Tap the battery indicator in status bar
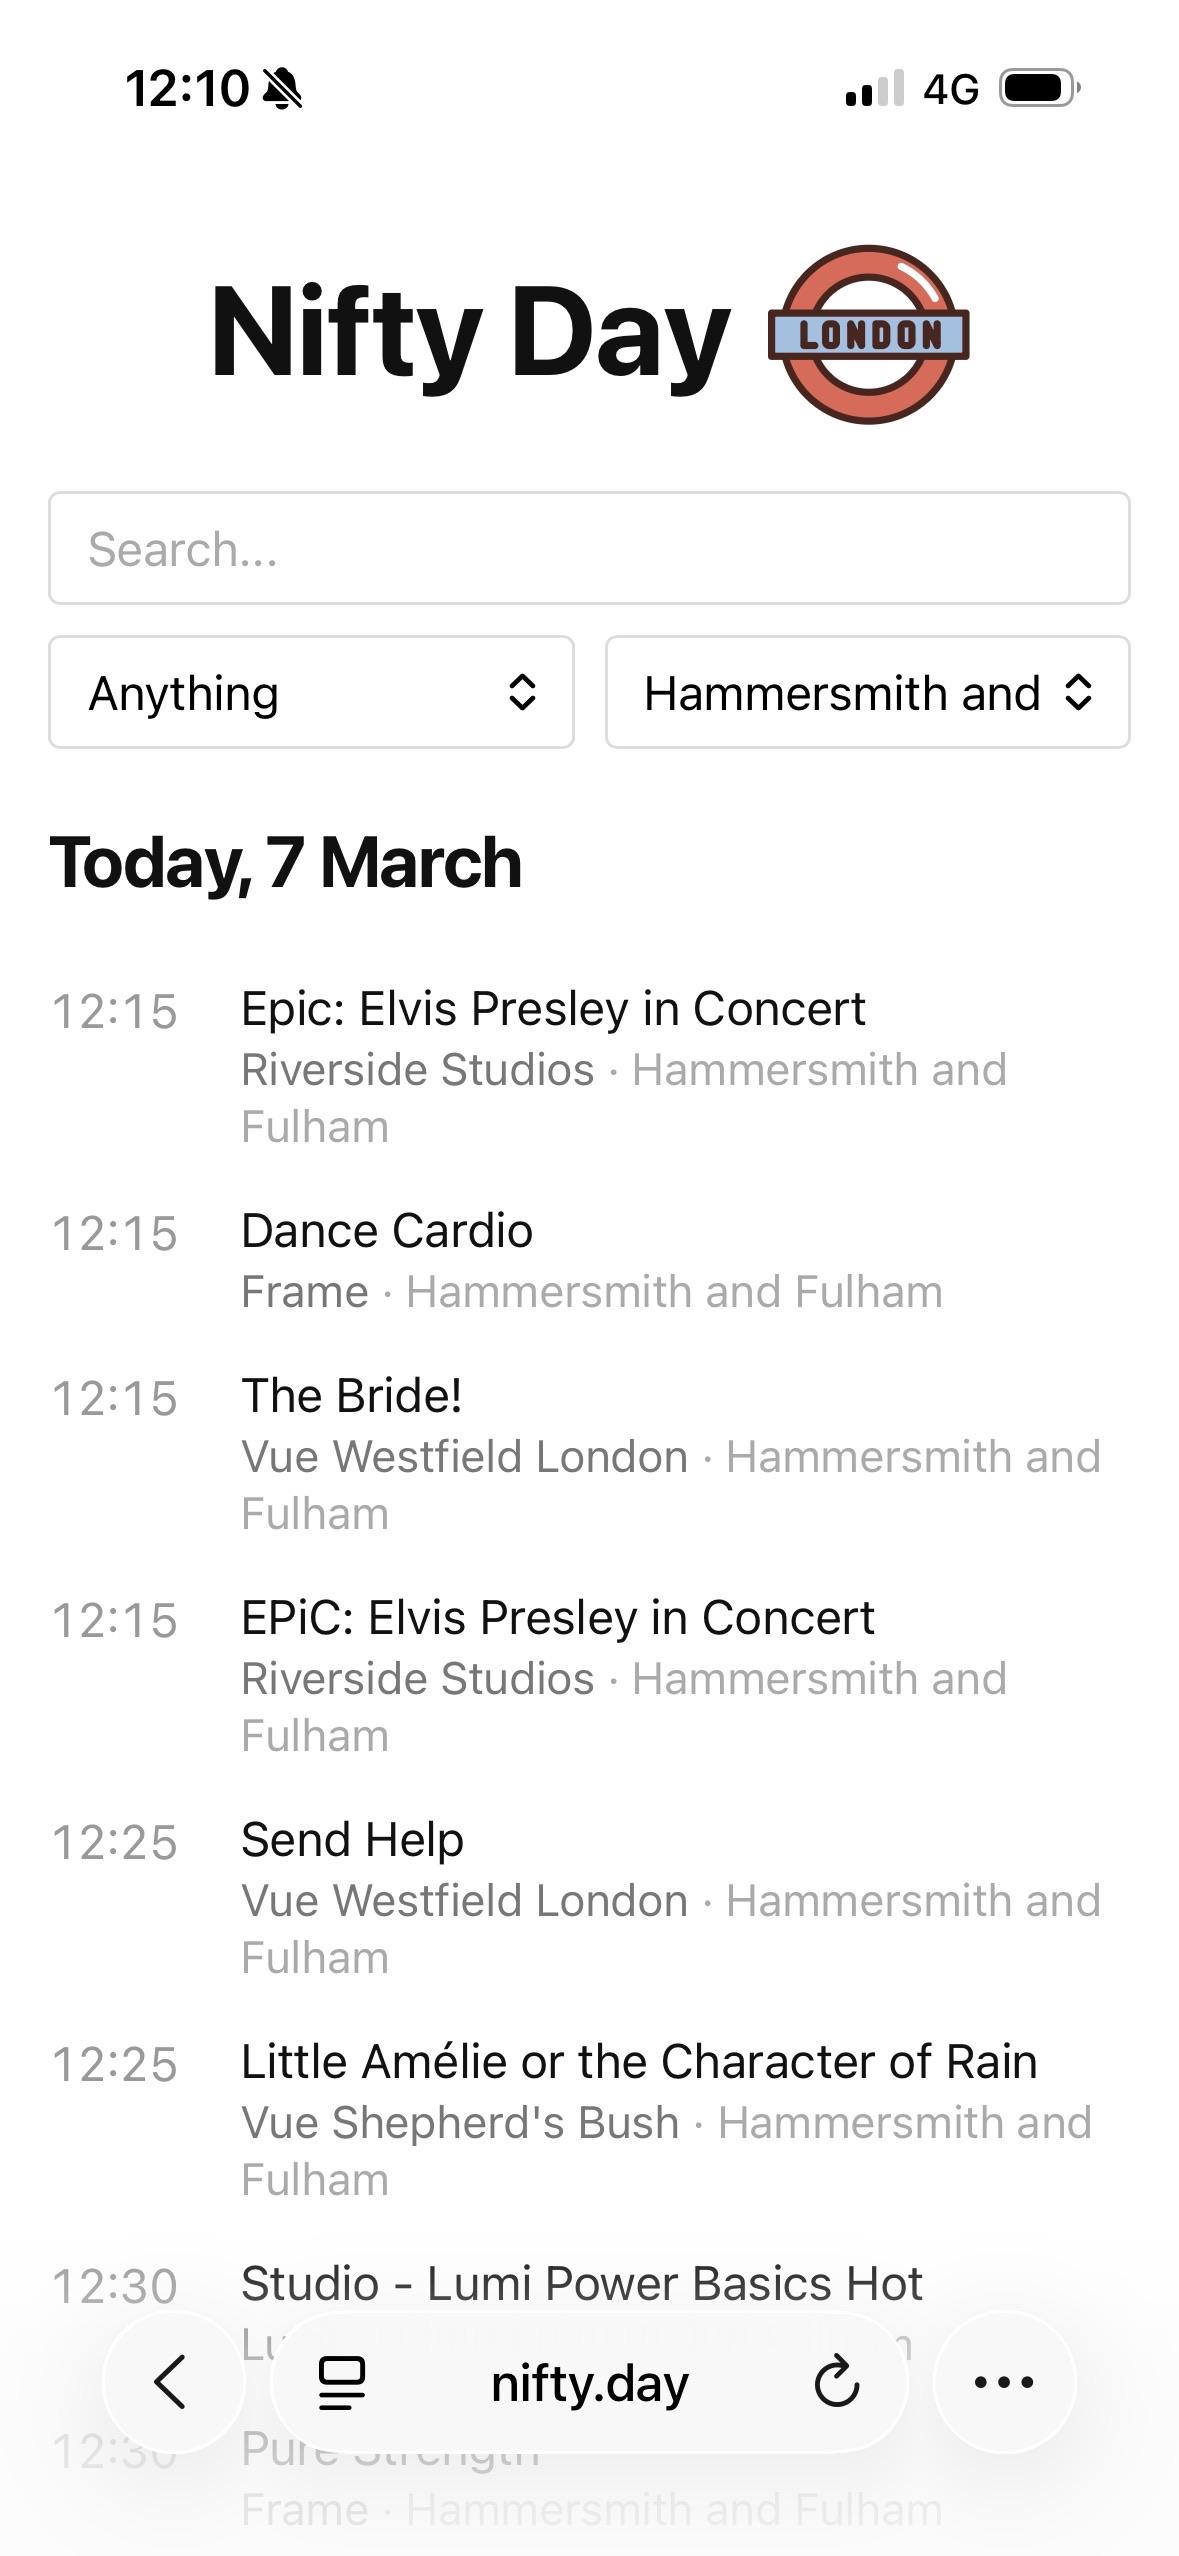 pyautogui.click(x=1040, y=89)
